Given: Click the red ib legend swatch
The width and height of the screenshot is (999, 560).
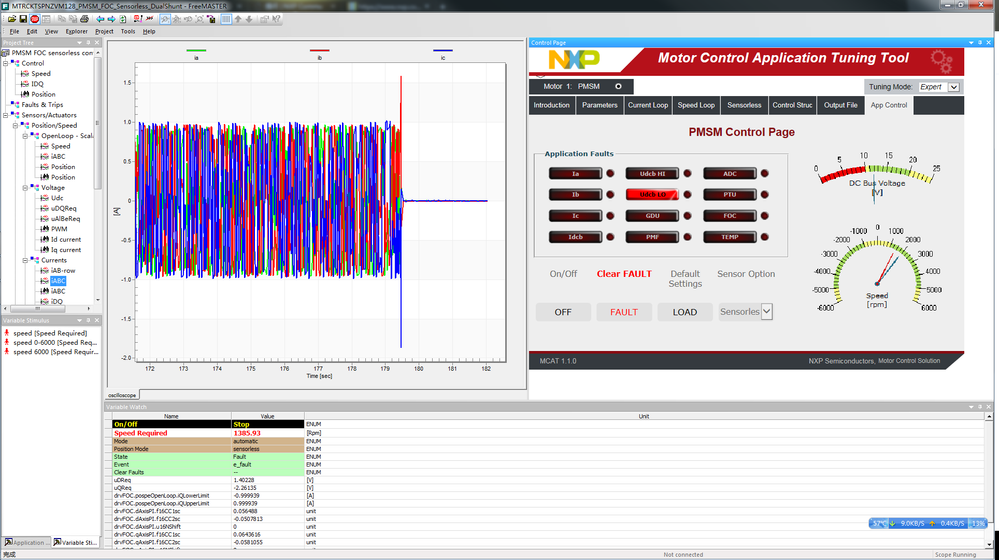Looking at the screenshot, I should [x=319, y=50].
